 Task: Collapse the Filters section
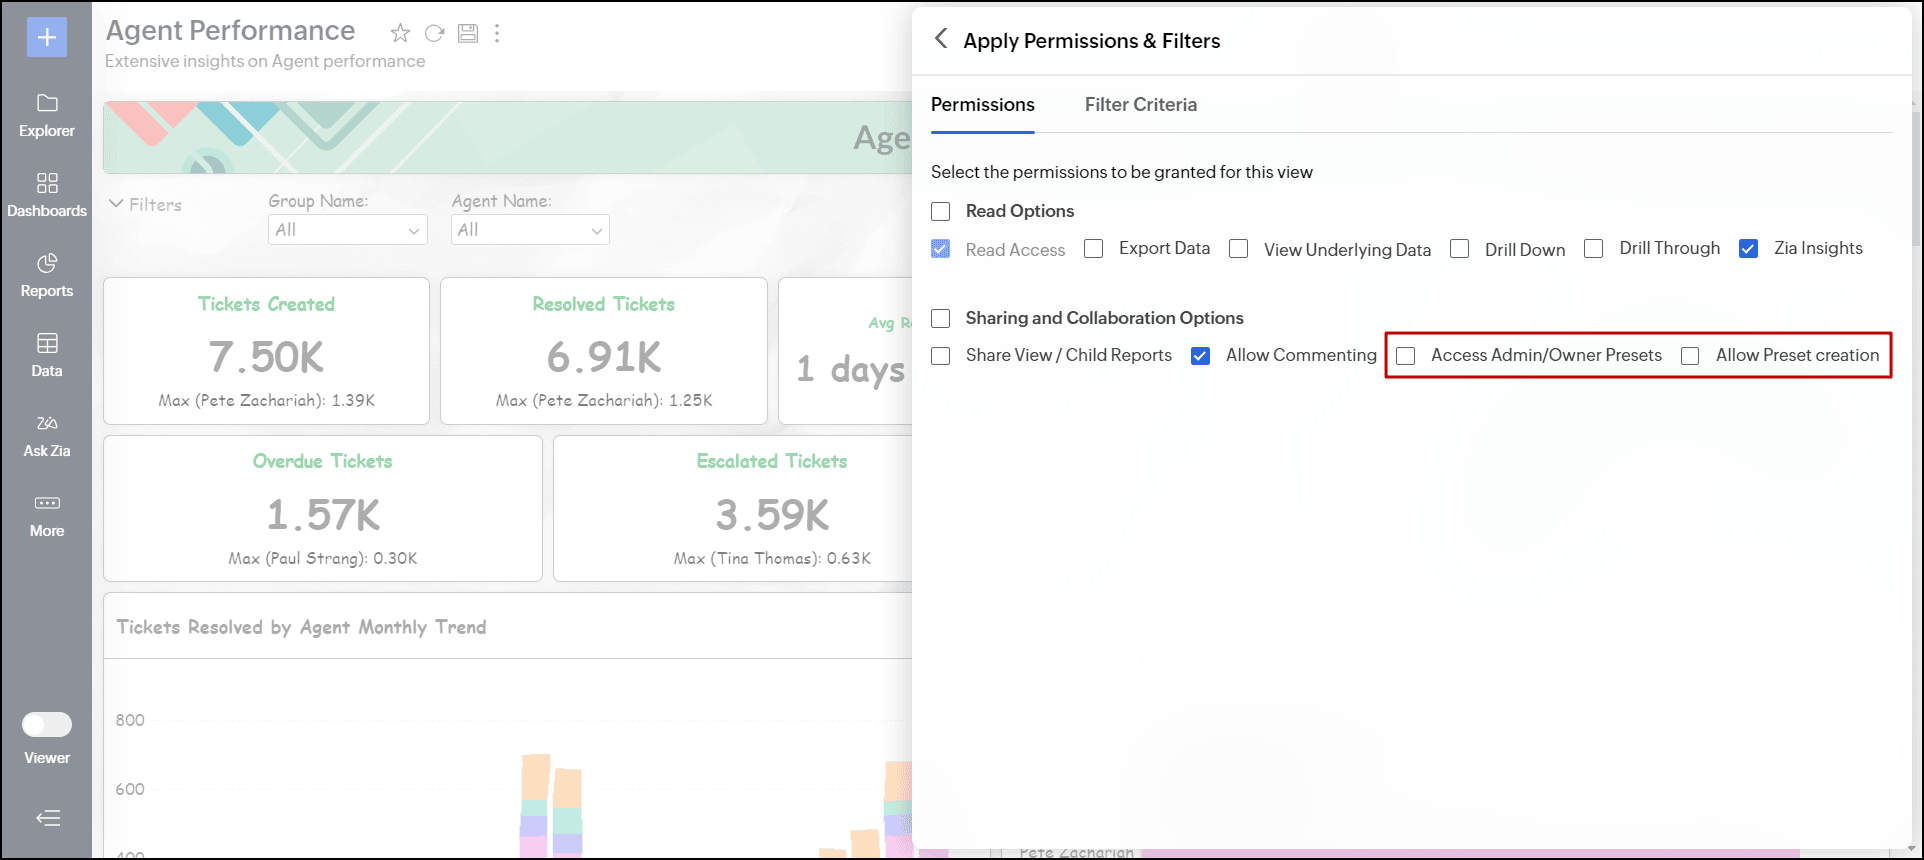(x=117, y=204)
